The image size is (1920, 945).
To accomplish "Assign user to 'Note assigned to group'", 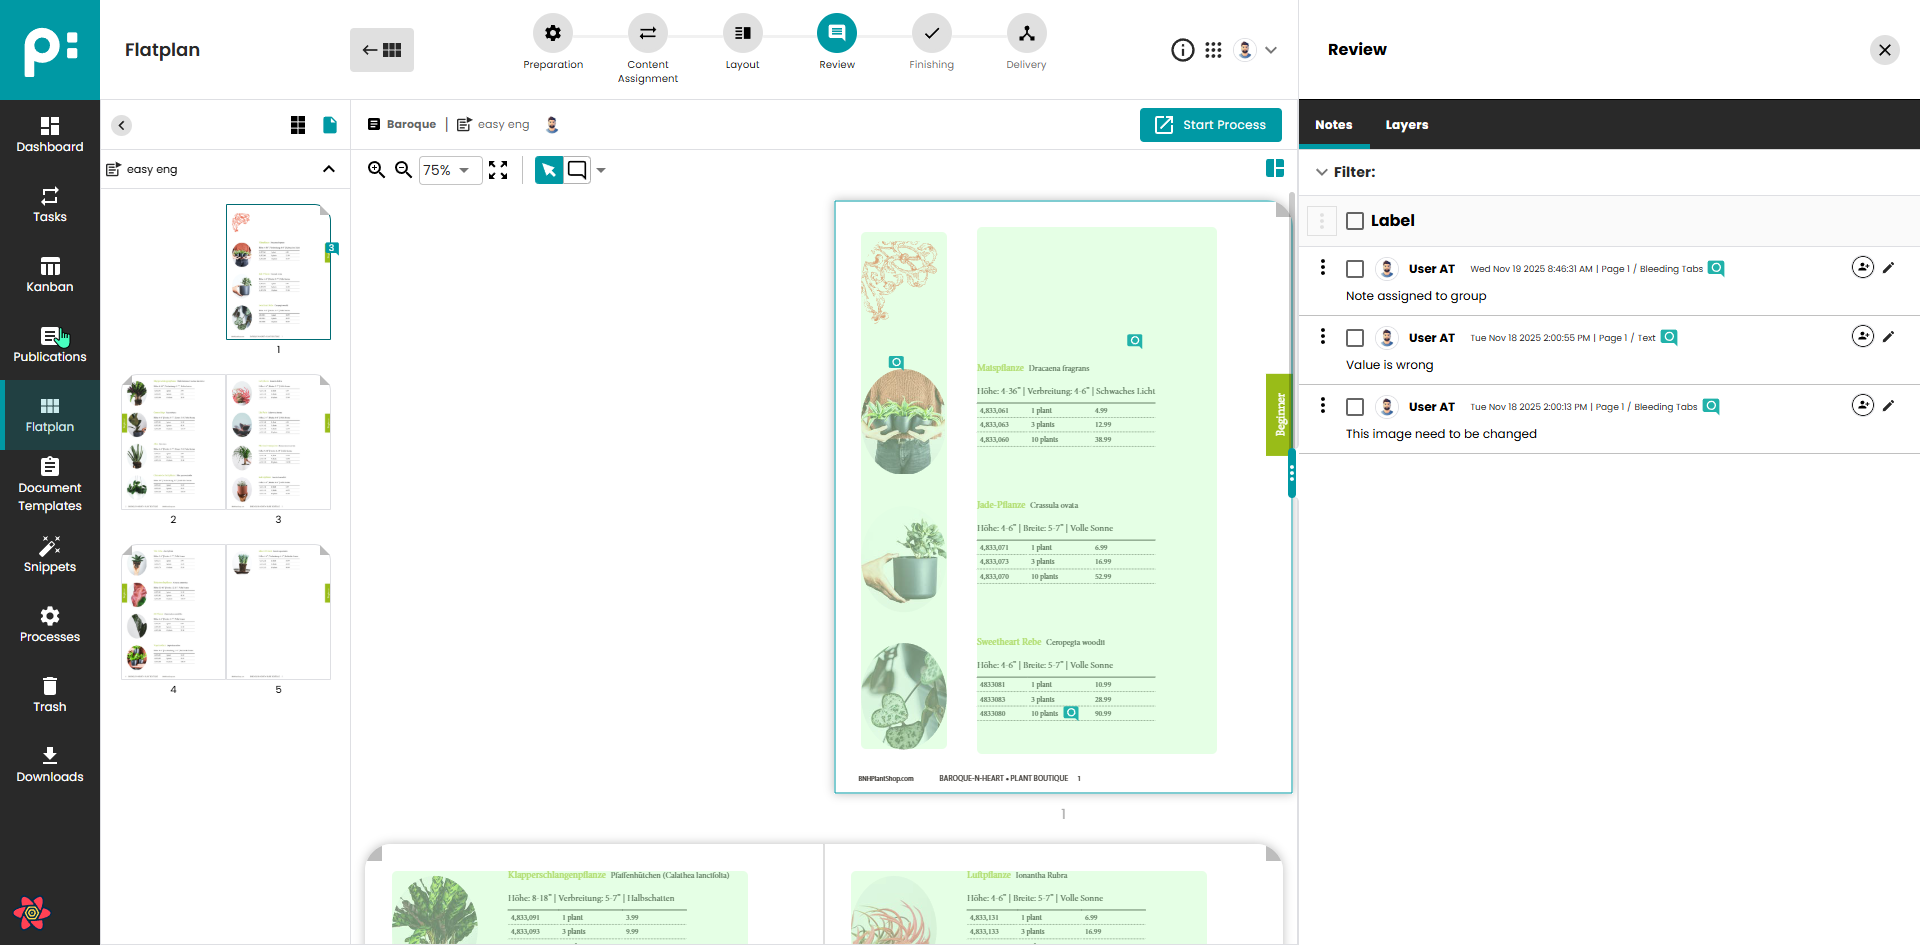I will click(x=1862, y=267).
